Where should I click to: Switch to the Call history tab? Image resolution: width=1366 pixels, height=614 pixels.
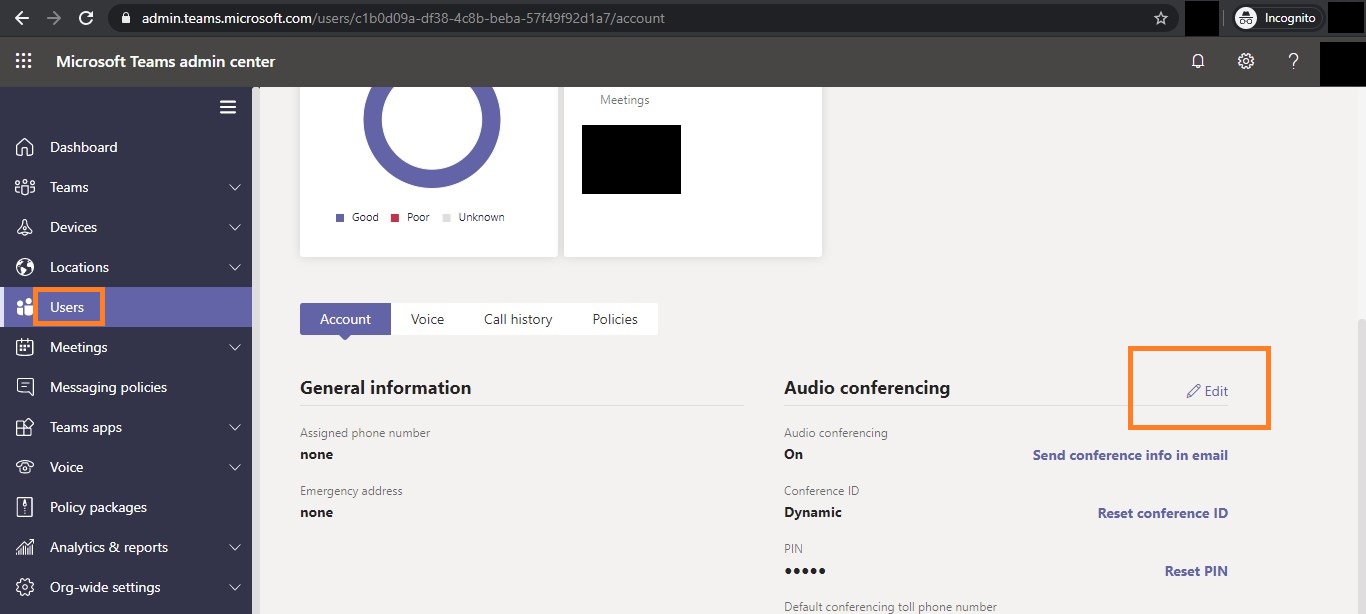point(518,319)
